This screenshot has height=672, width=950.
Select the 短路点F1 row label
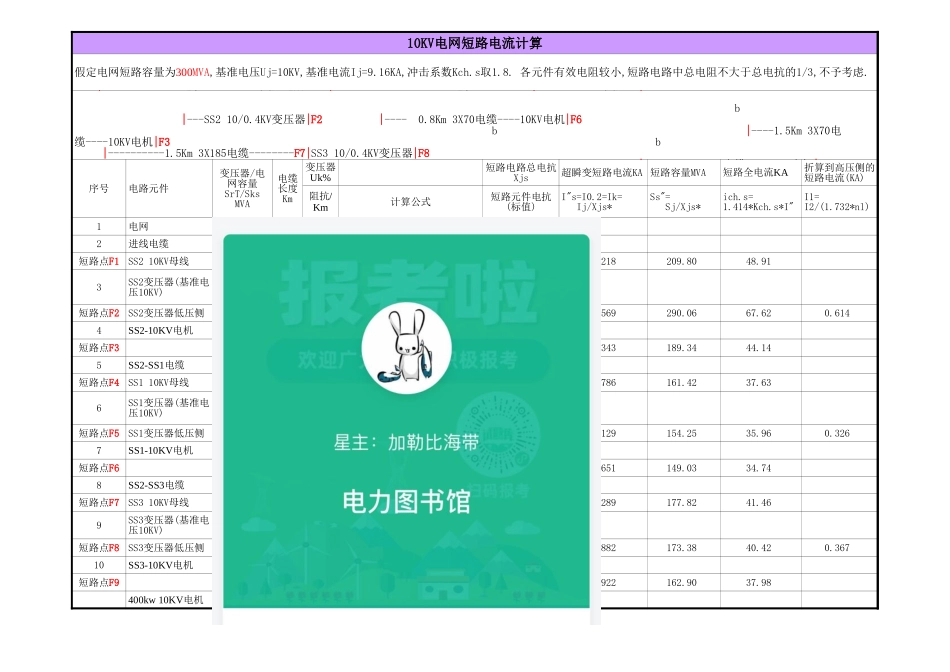click(98, 259)
